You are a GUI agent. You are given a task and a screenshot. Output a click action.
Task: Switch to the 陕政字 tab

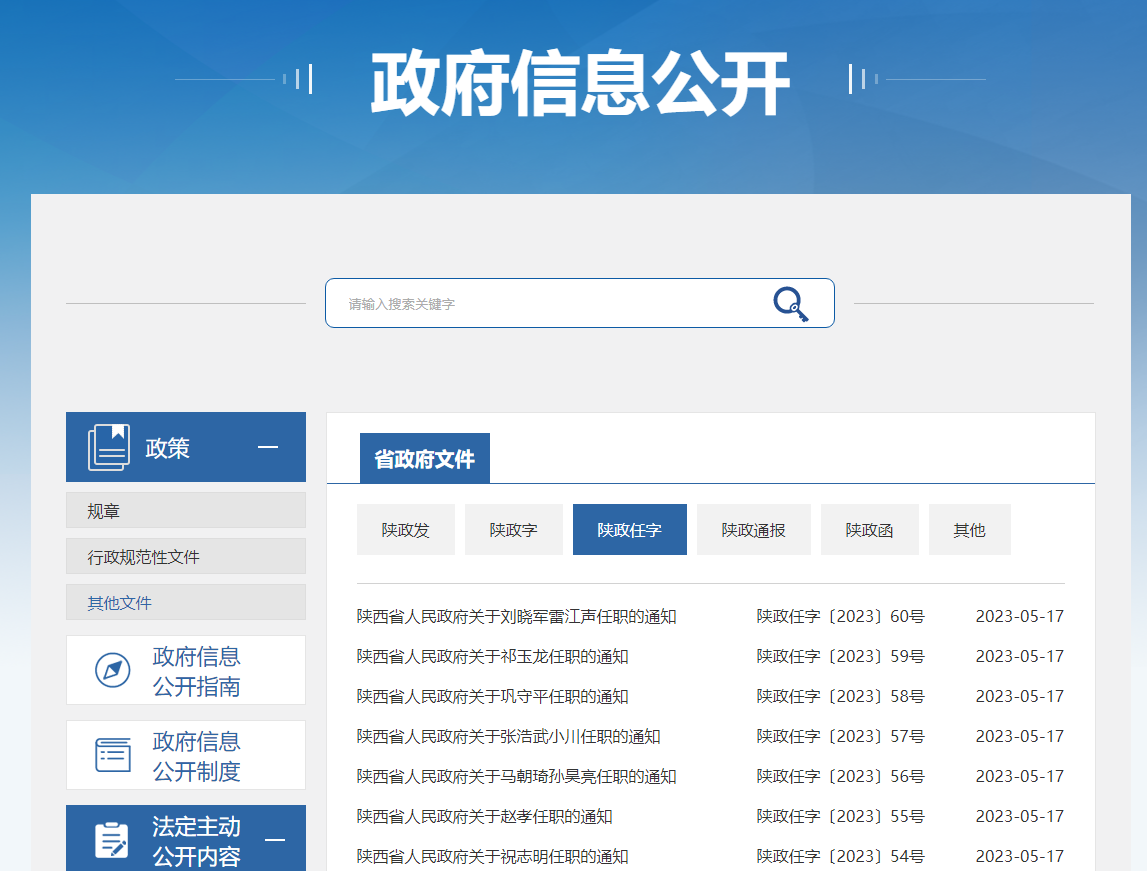coord(514,529)
